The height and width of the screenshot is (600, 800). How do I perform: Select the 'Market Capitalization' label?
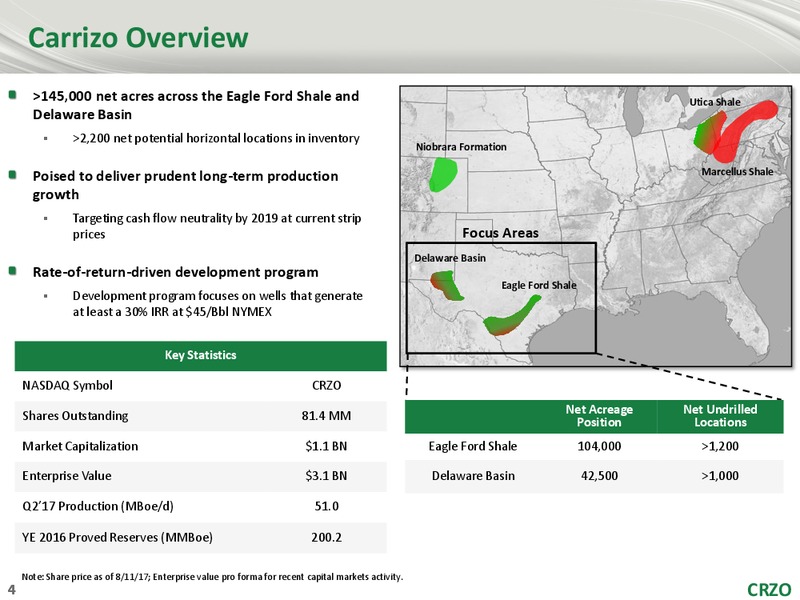pyautogui.click(x=80, y=446)
